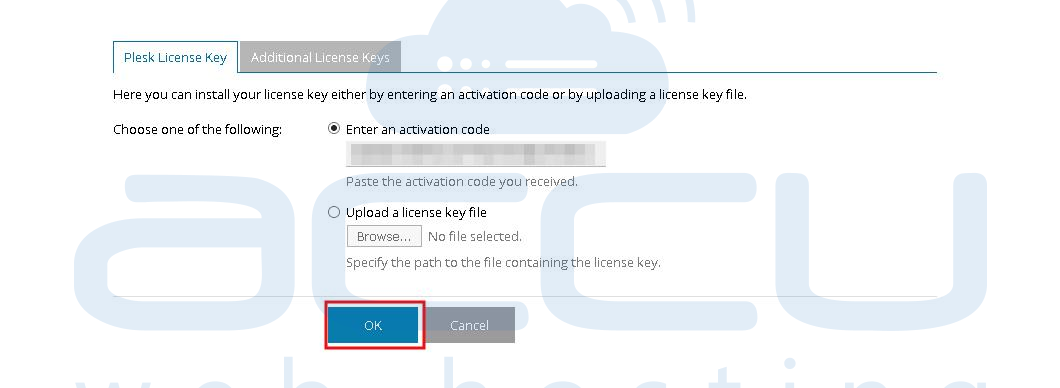Click Browse... to pick a license file
The width and height of the screenshot is (1060, 388).
pos(384,237)
